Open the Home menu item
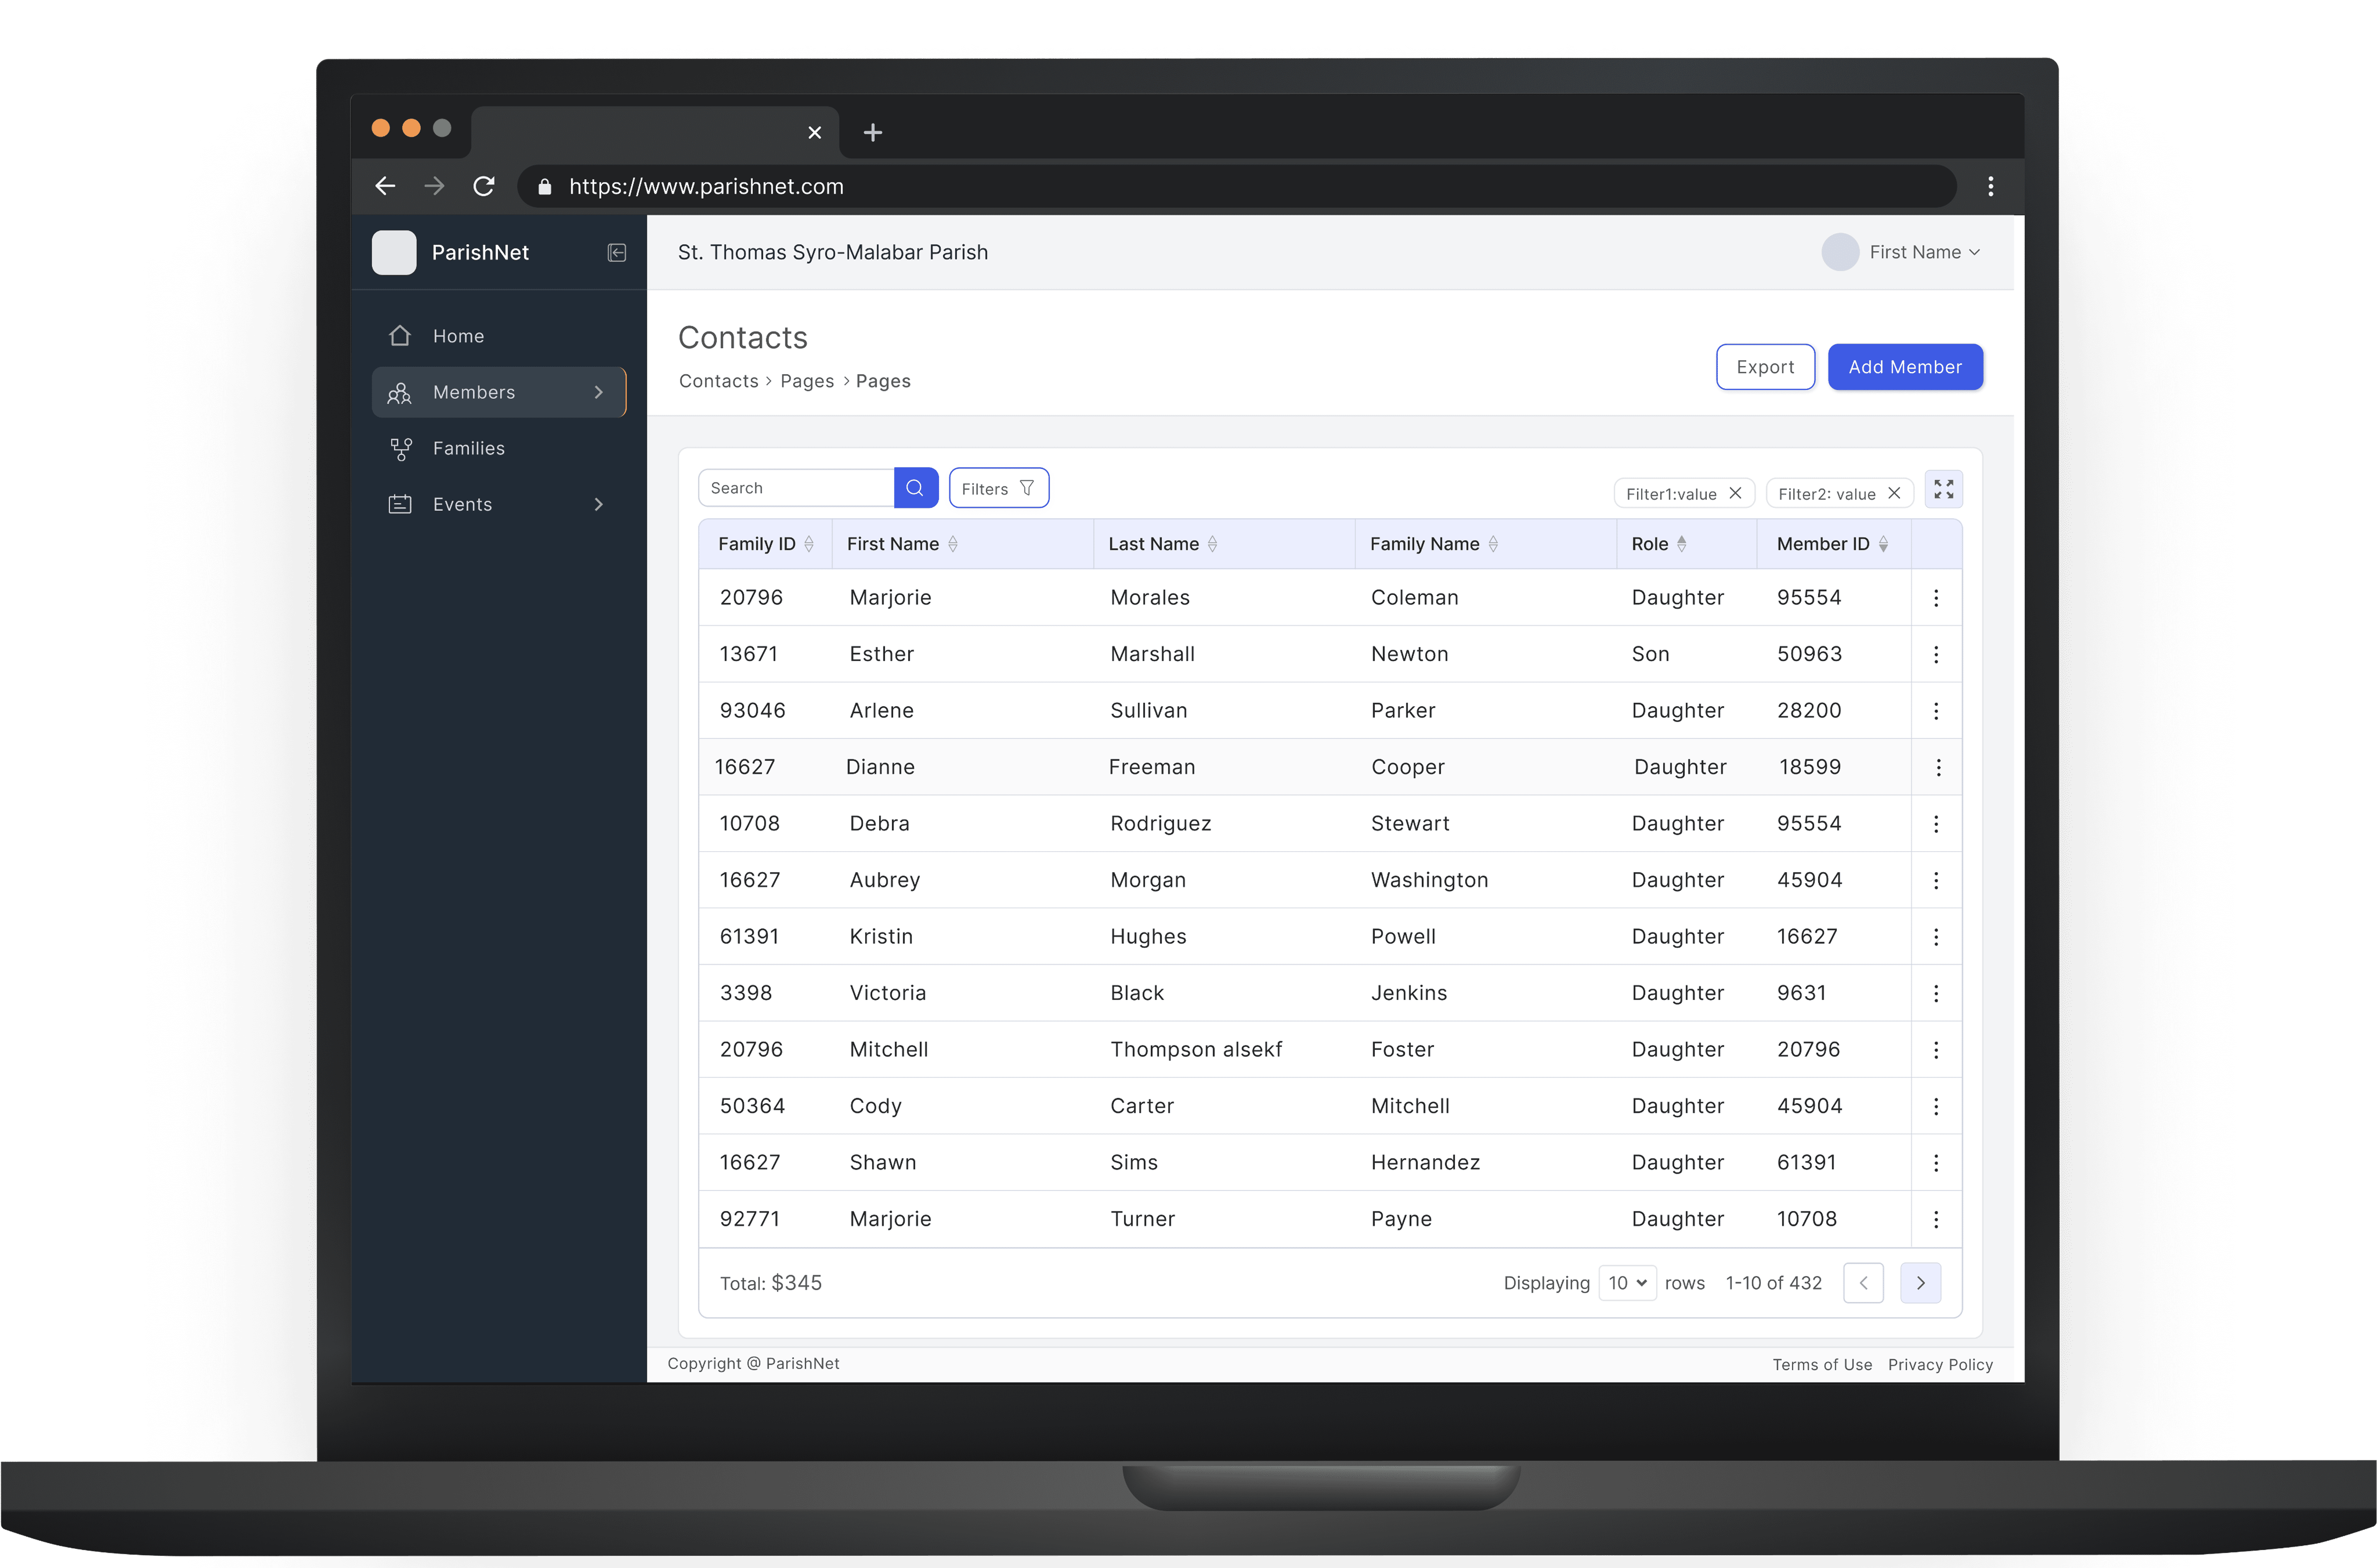The height and width of the screenshot is (1568, 2377). (499, 336)
